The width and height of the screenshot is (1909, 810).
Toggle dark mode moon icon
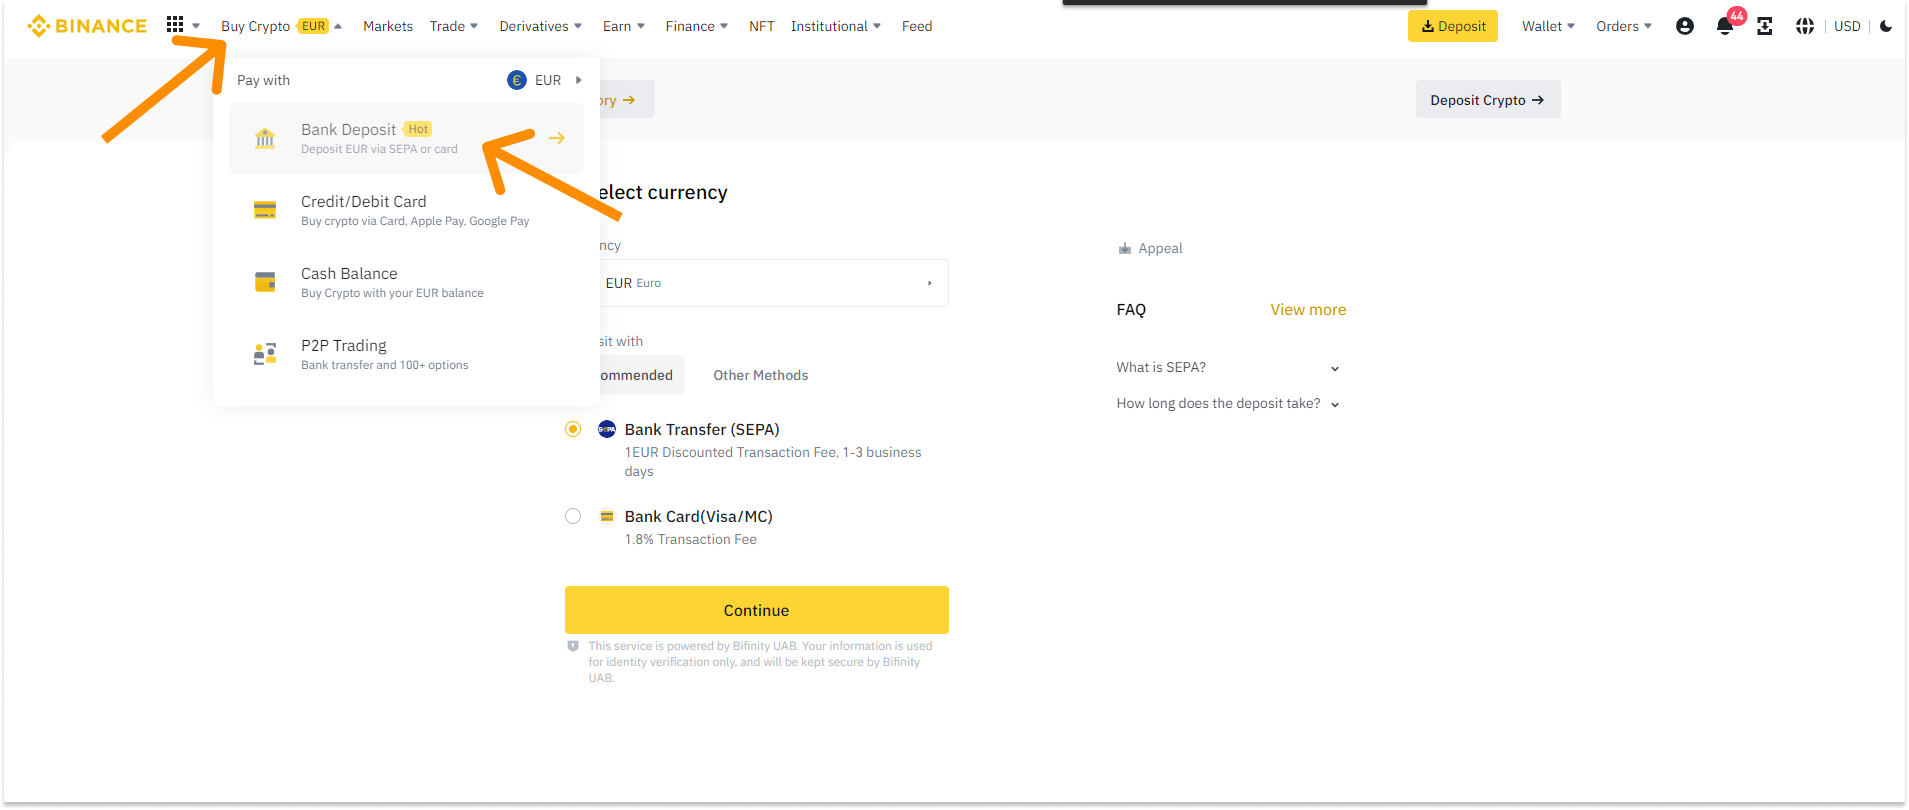coord(1885,26)
